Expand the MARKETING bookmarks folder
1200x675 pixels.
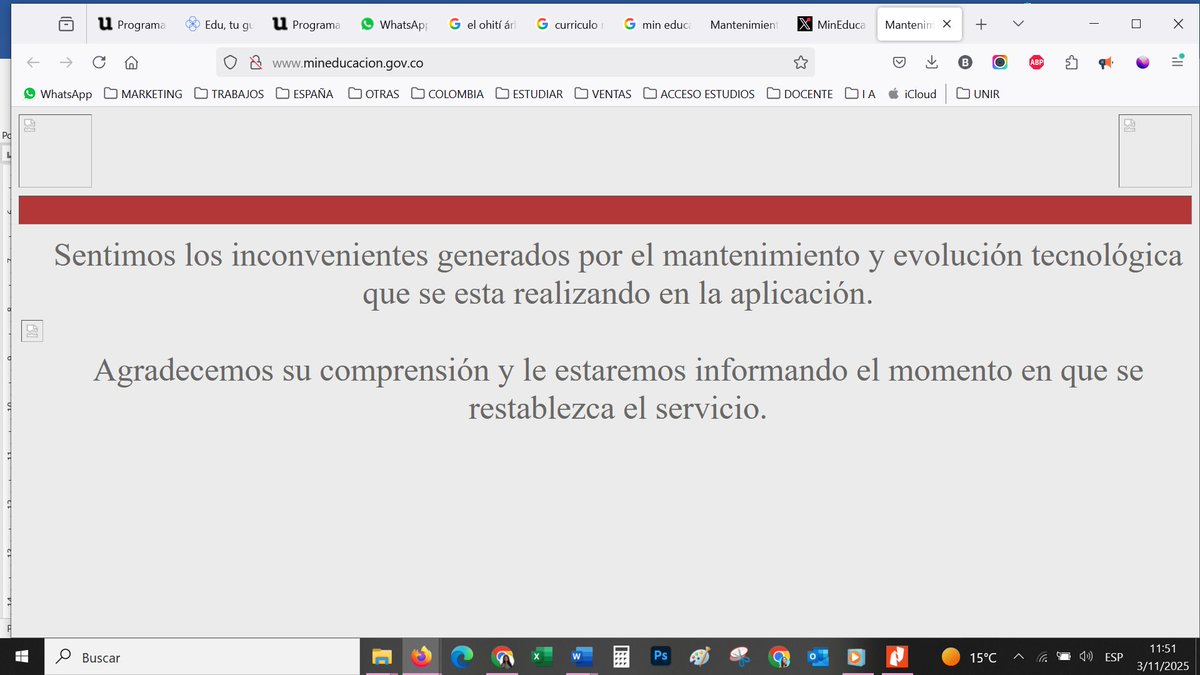[143, 94]
